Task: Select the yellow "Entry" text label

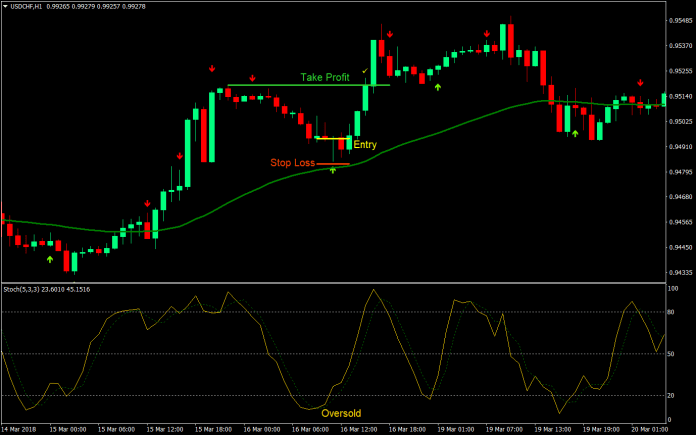Action: 365,145
